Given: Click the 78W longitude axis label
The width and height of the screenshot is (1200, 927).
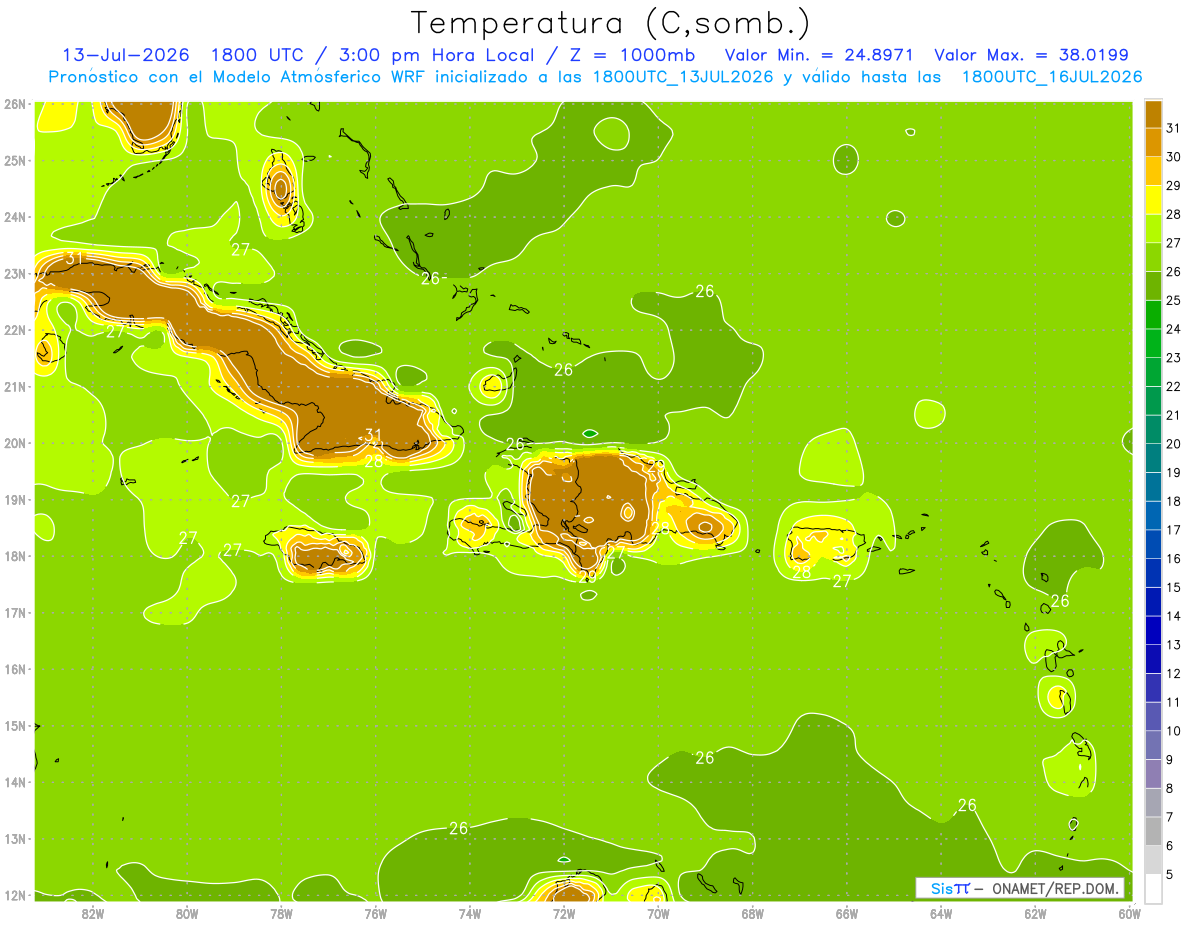Looking at the screenshot, I should 281,913.
